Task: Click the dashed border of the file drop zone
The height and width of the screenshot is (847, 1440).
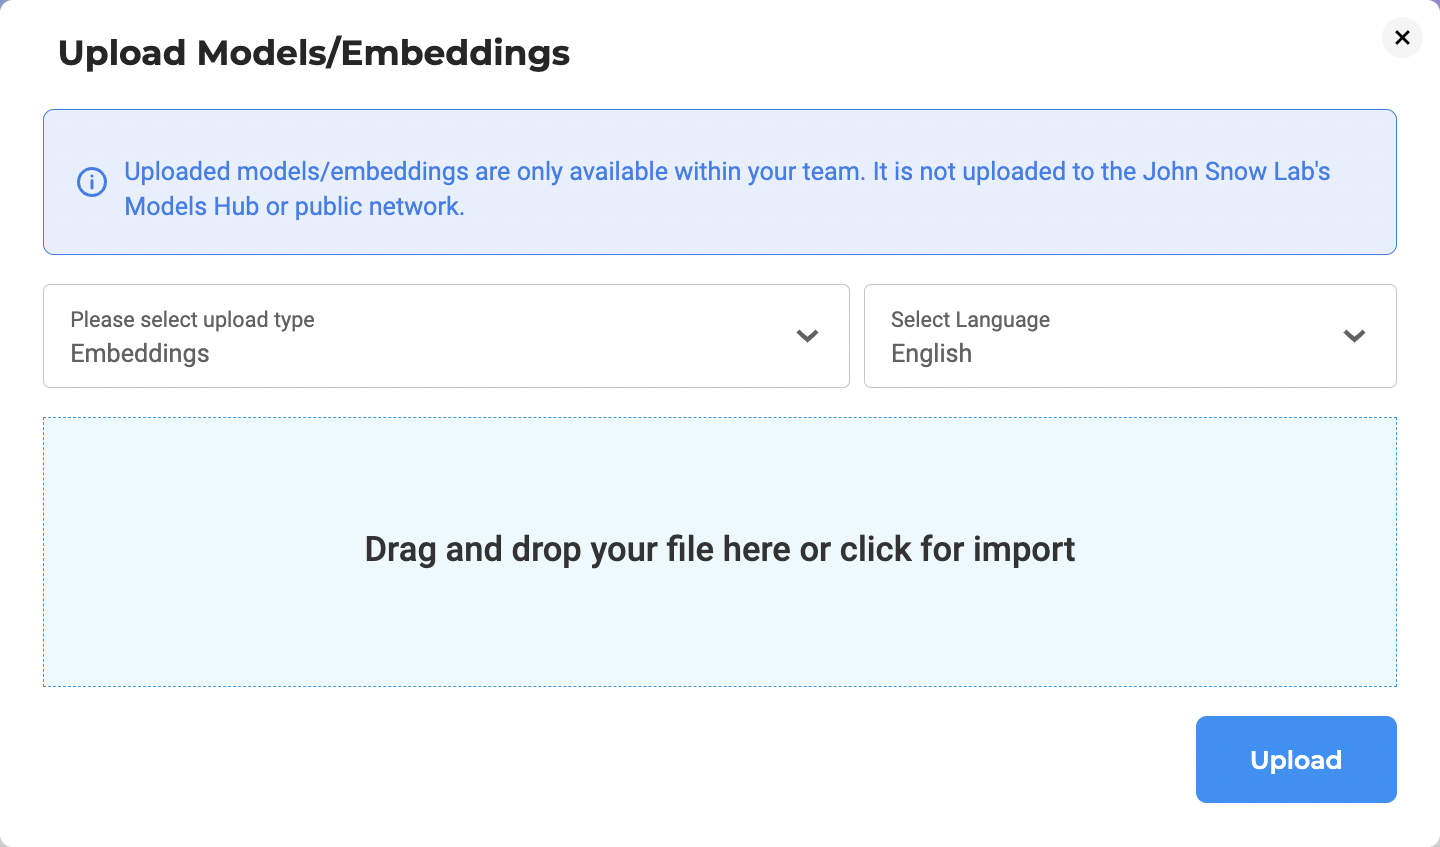Action: 720,418
